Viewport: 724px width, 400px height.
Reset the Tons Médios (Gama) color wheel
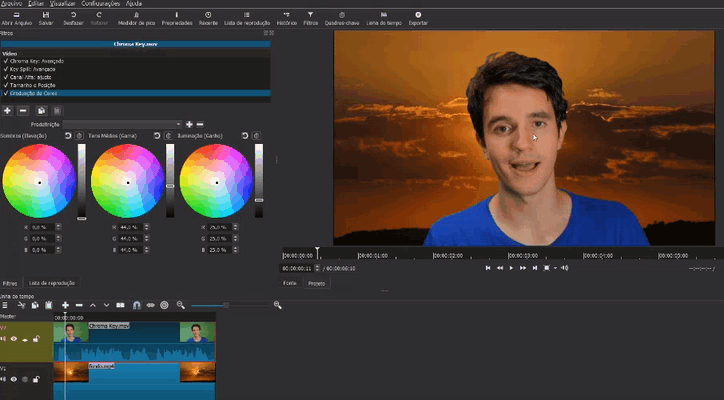[157, 136]
